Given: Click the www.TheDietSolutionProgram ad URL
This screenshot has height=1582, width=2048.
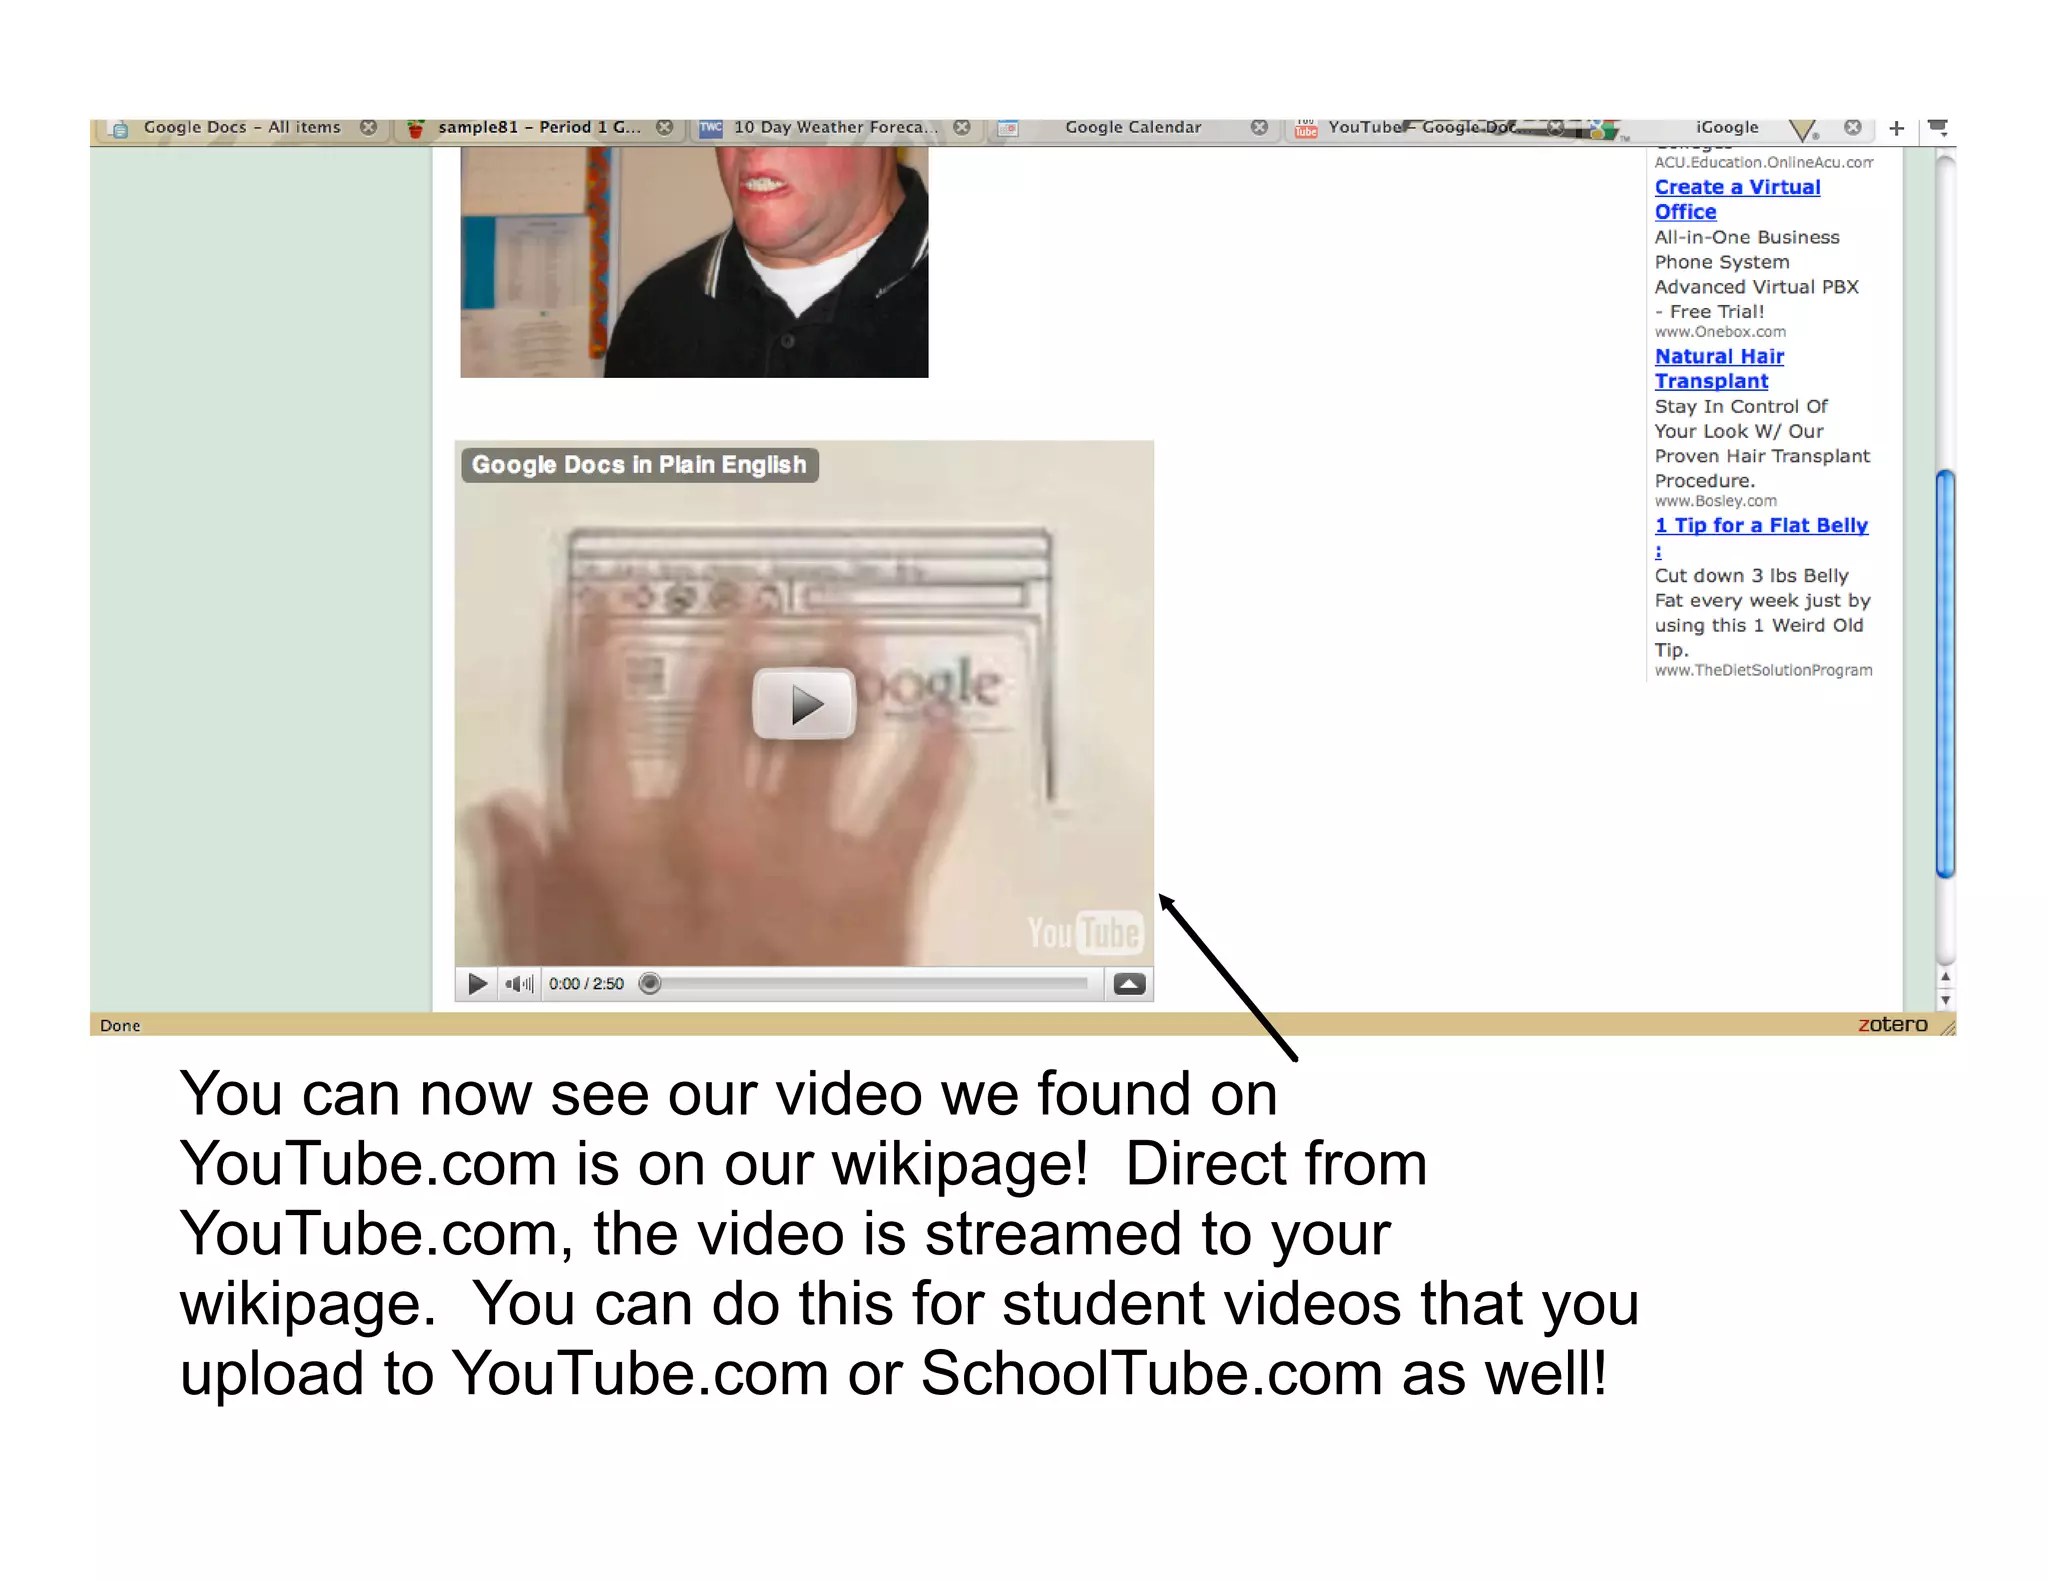Looking at the screenshot, I should 1763,670.
